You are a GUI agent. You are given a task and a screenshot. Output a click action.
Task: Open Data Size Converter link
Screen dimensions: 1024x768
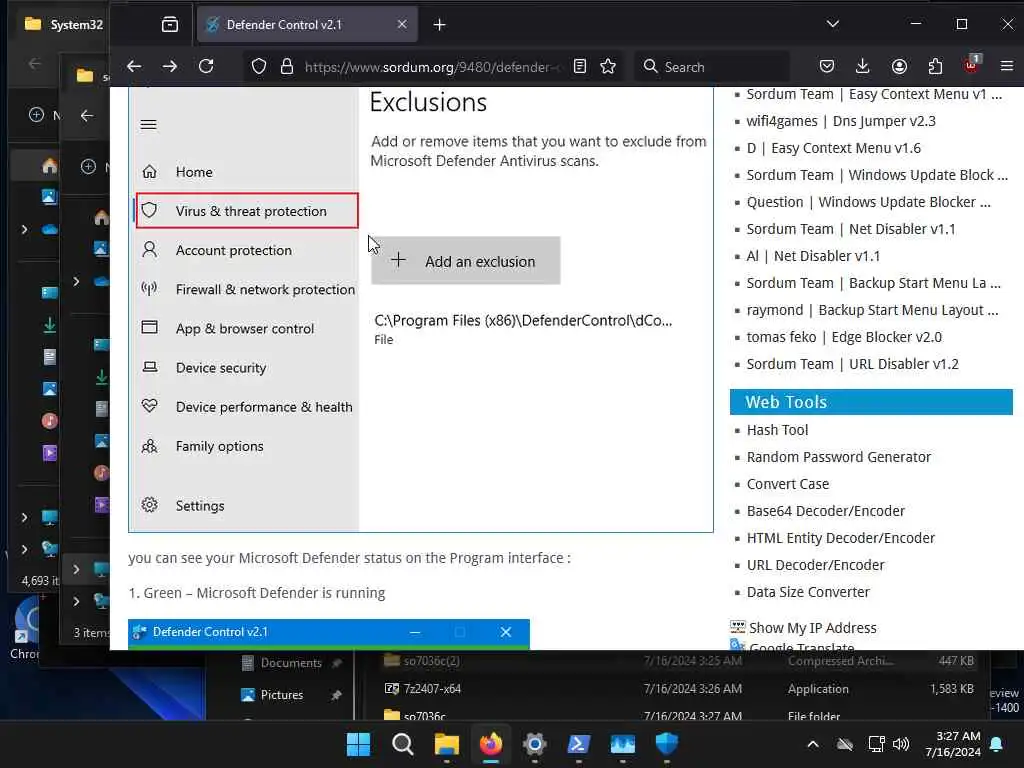click(808, 592)
